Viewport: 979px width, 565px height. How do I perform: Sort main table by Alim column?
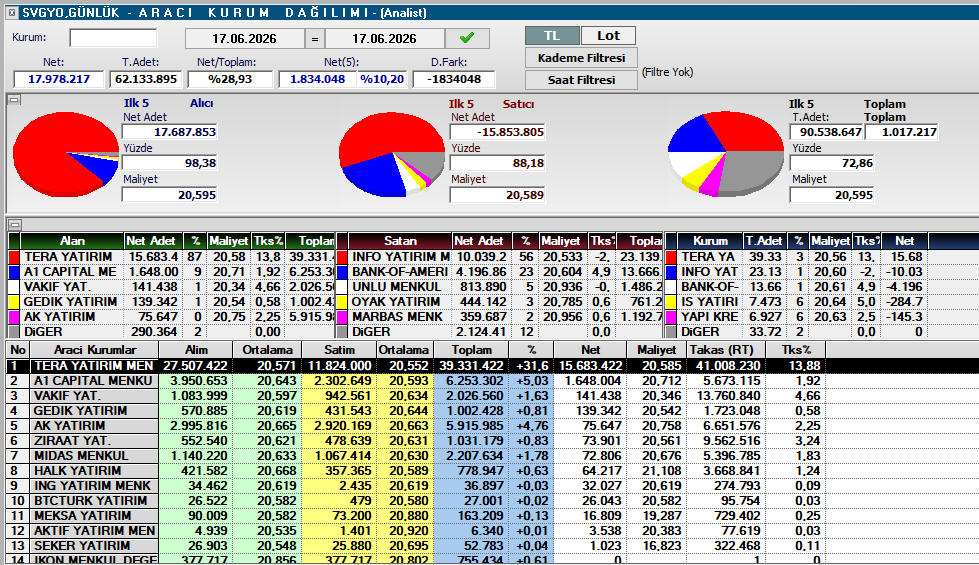click(x=196, y=350)
